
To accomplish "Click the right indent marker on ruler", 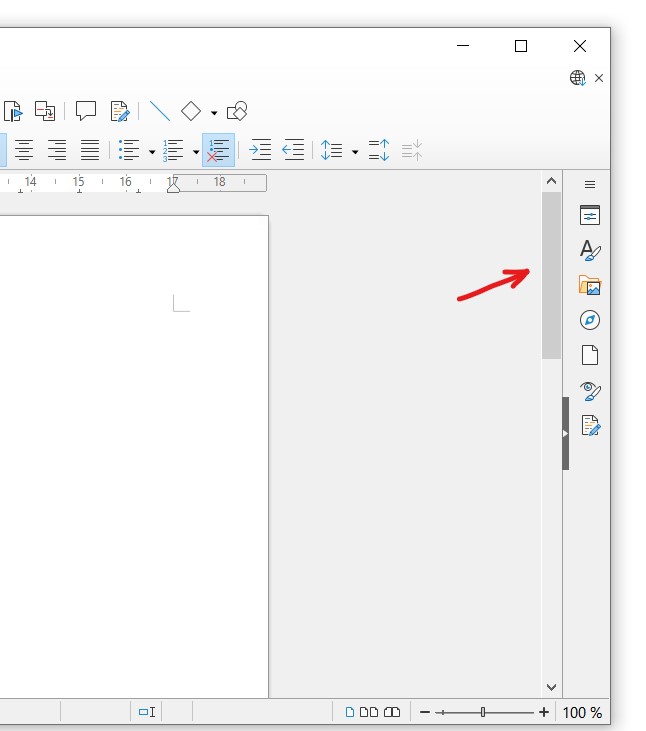I will tap(173, 186).
